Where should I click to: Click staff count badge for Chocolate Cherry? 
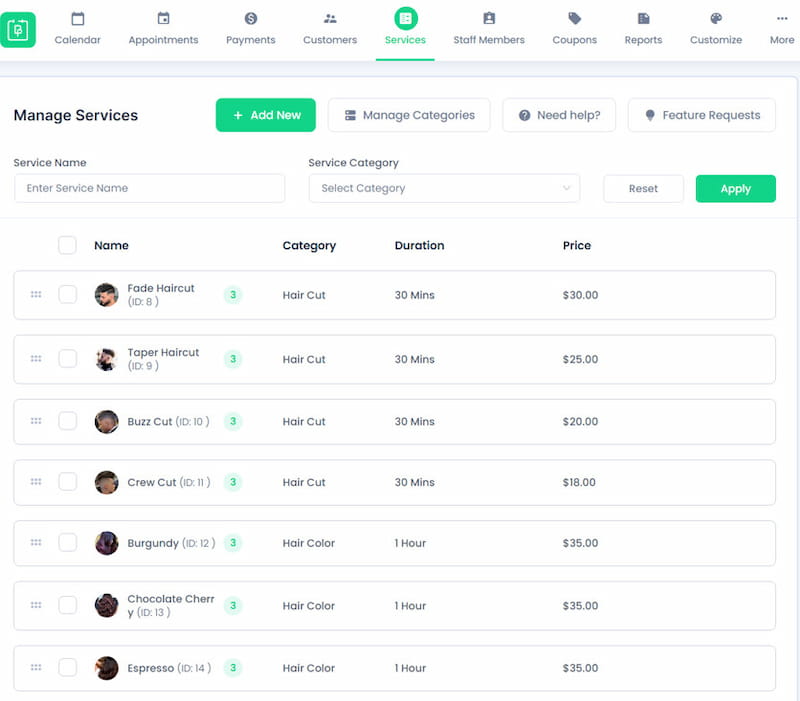tap(233, 606)
